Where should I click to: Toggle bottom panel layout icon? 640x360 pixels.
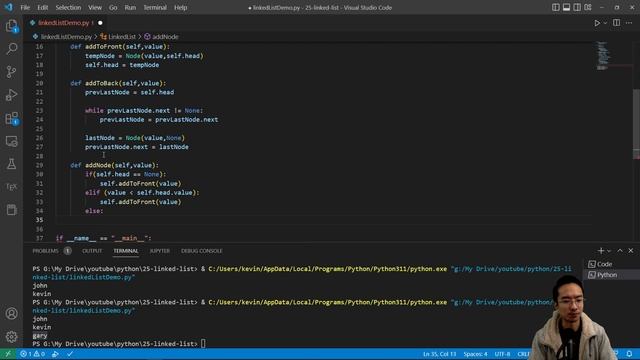[x=566, y=7]
